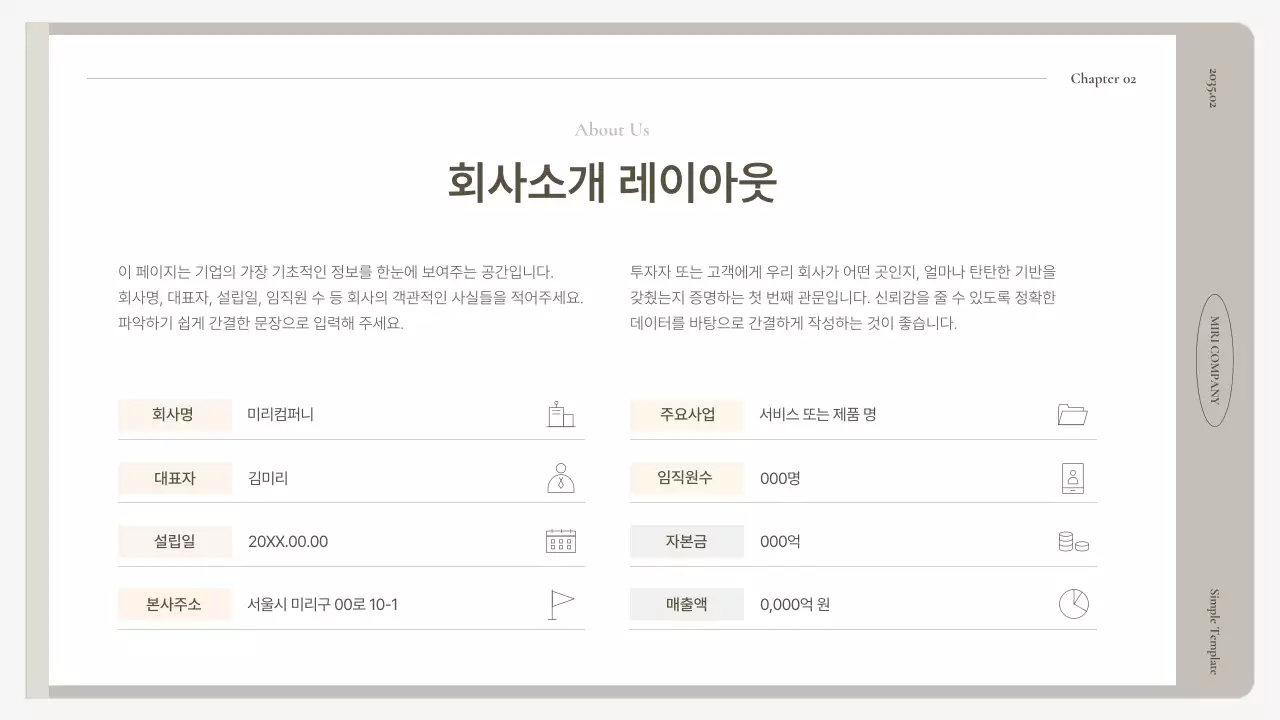Select the MIRI COMPANY sidebar badge
The width and height of the screenshot is (1280, 720).
(1213, 362)
